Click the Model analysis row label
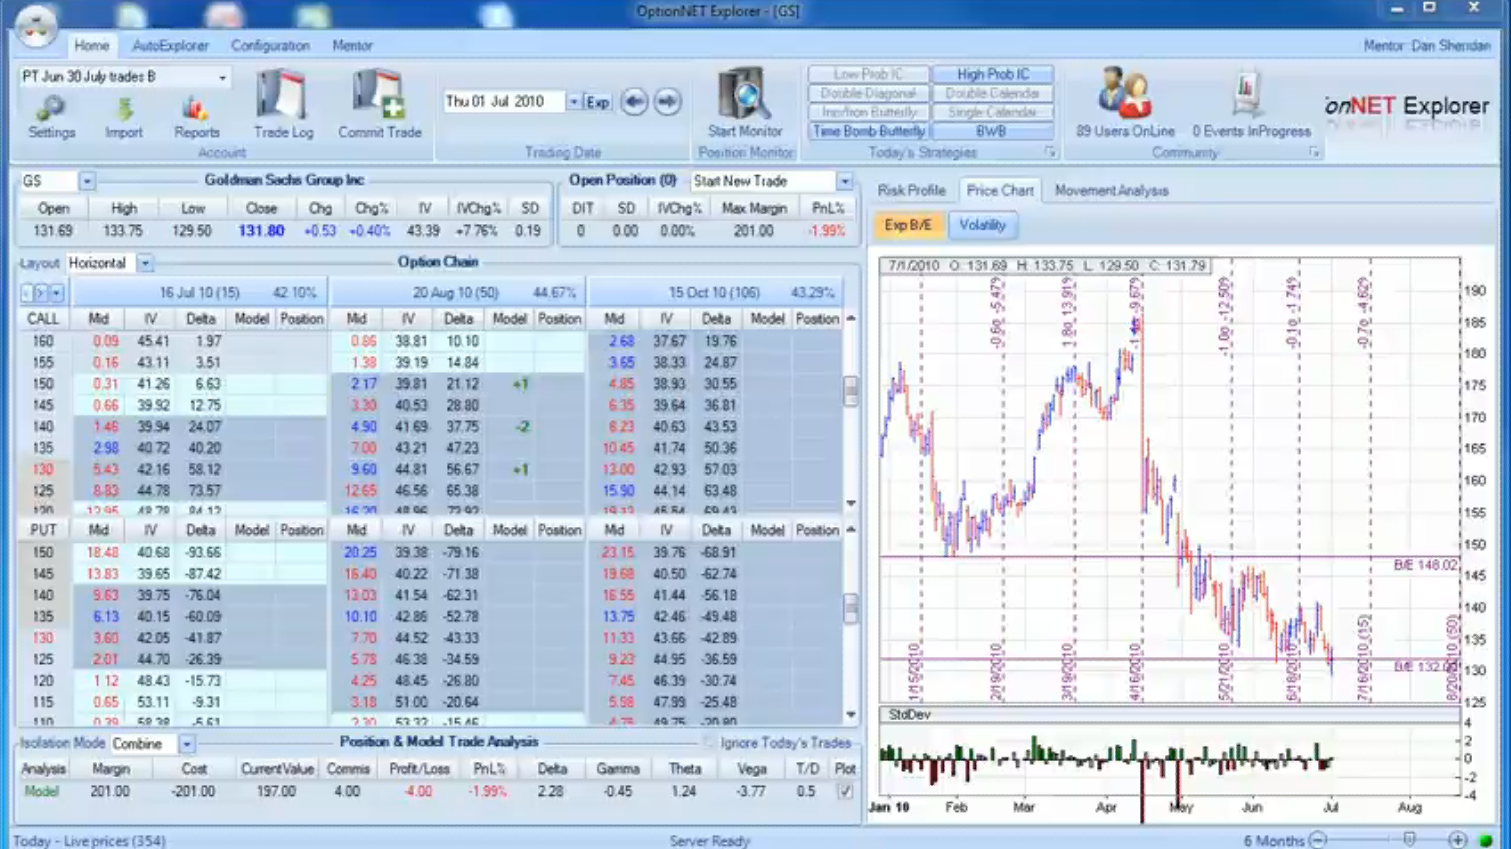Image resolution: width=1511 pixels, height=849 pixels. click(x=42, y=791)
